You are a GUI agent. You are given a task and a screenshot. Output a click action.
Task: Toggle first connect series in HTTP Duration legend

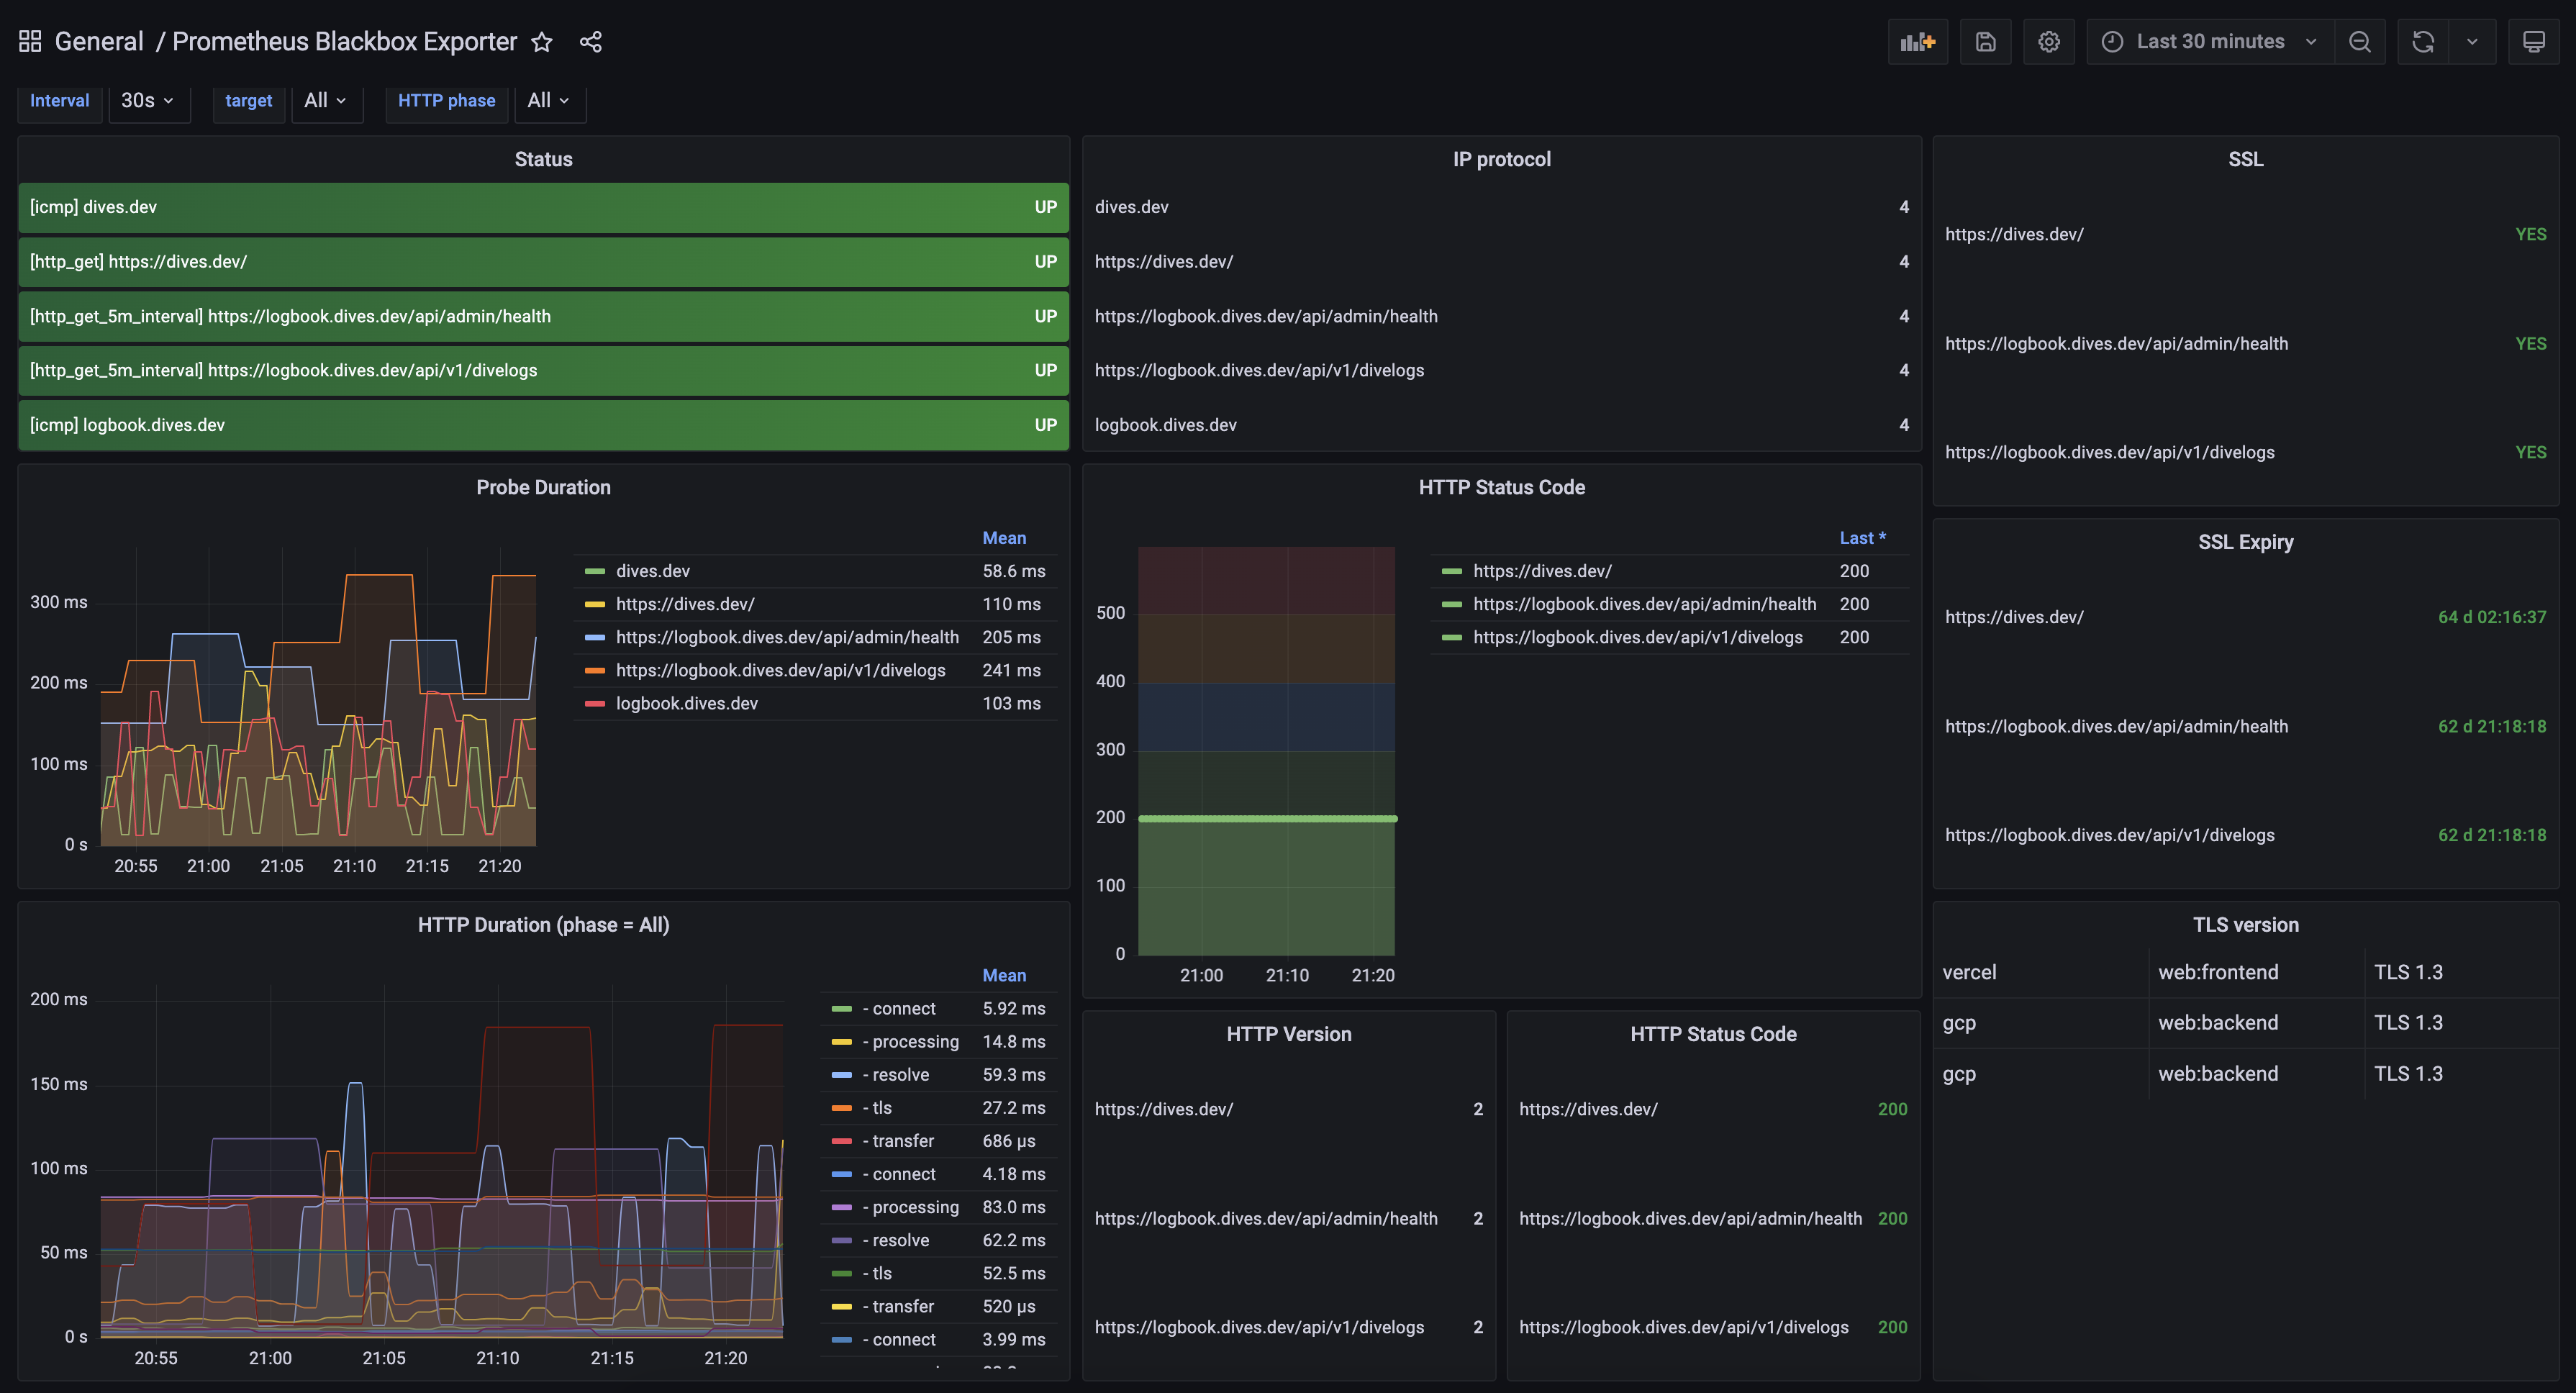(899, 1008)
